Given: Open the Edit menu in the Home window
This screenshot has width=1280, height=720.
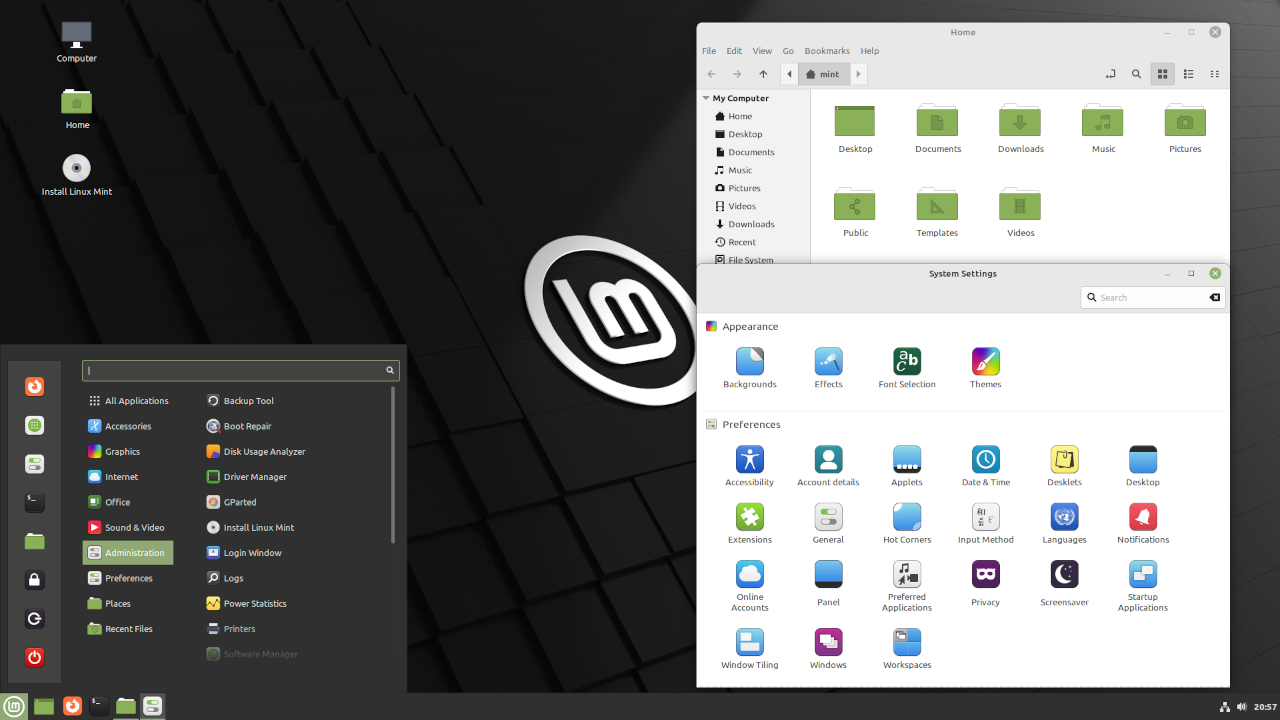Looking at the screenshot, I should [x=734, y=51].
